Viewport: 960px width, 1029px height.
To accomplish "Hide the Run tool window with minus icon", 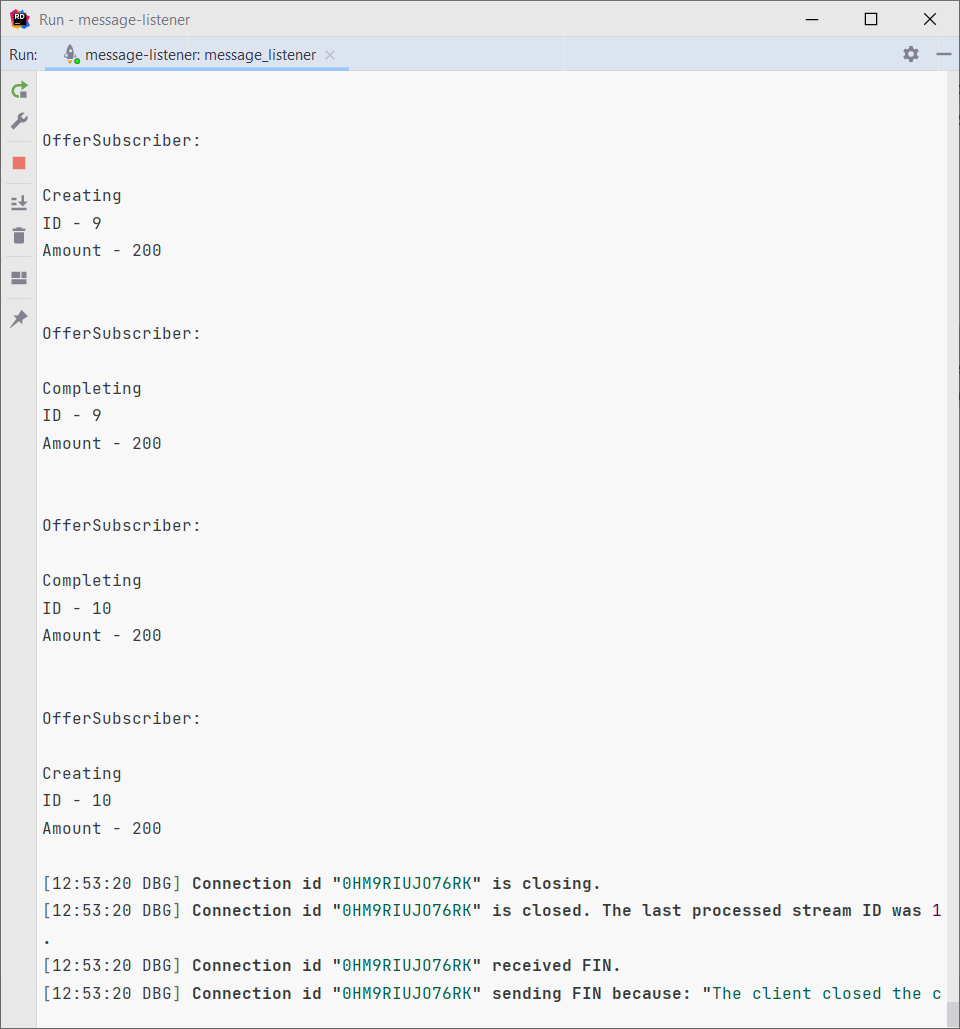I will 943,54.
